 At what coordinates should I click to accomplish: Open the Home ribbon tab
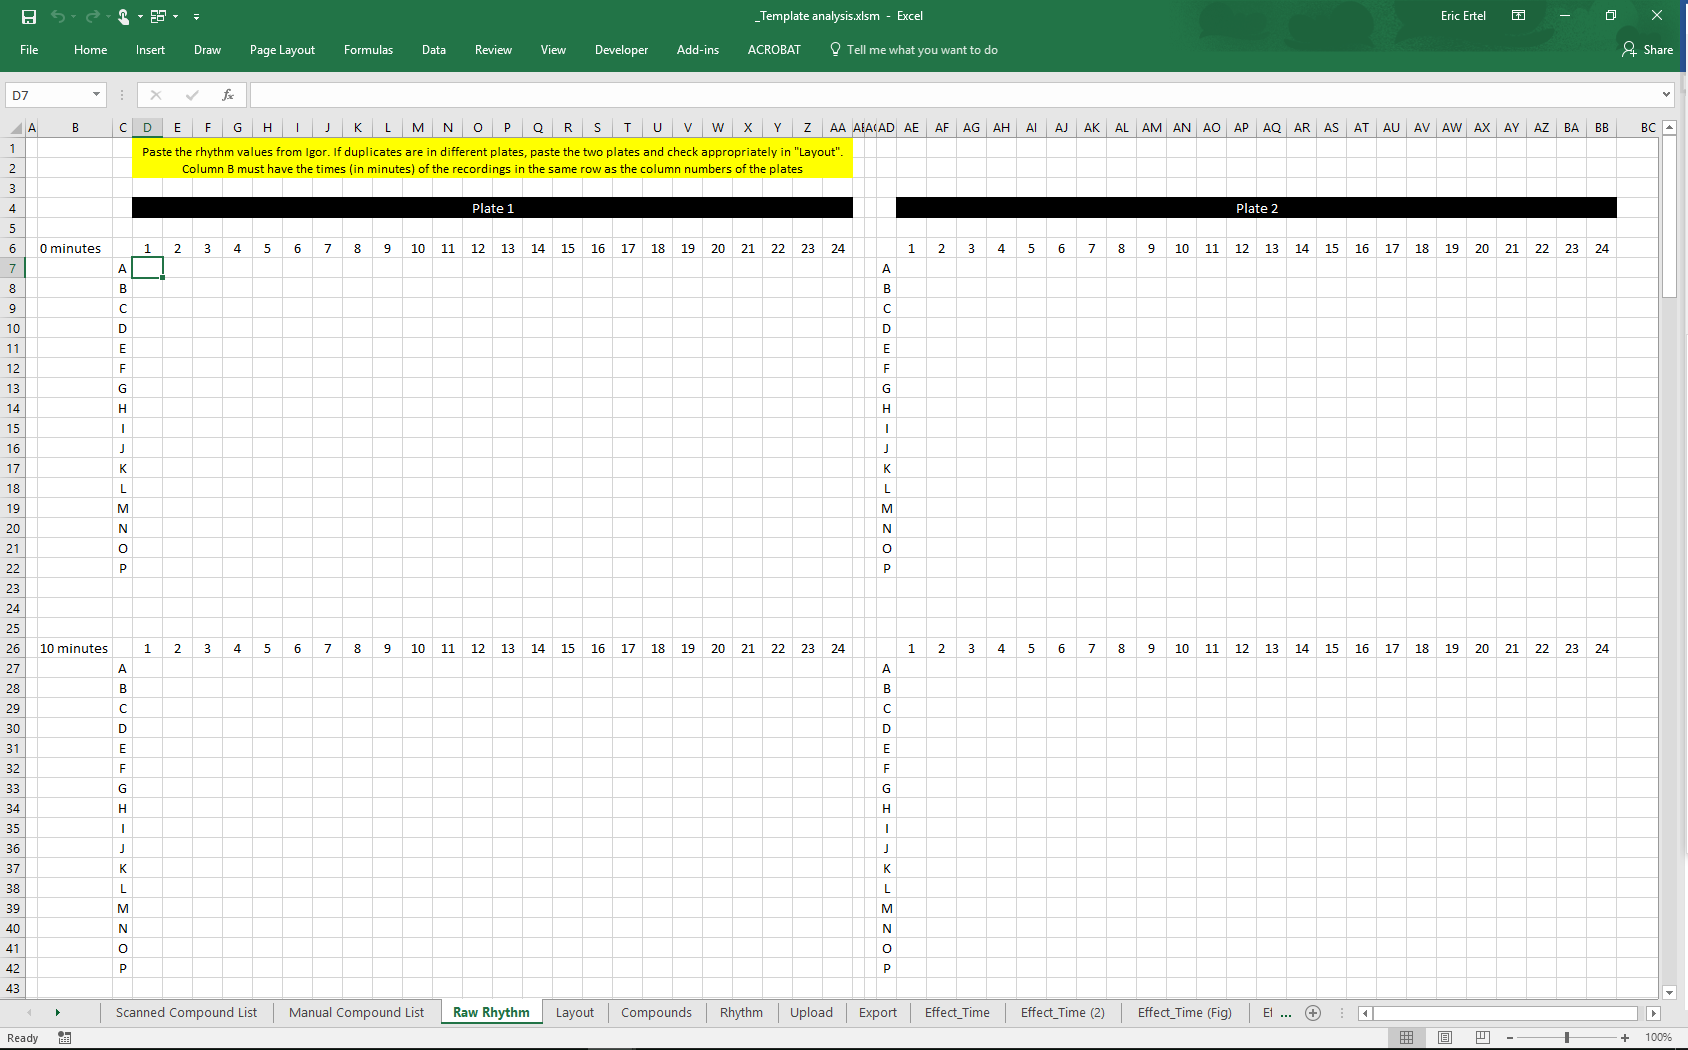pyautogui.click(x=90, y=50)
